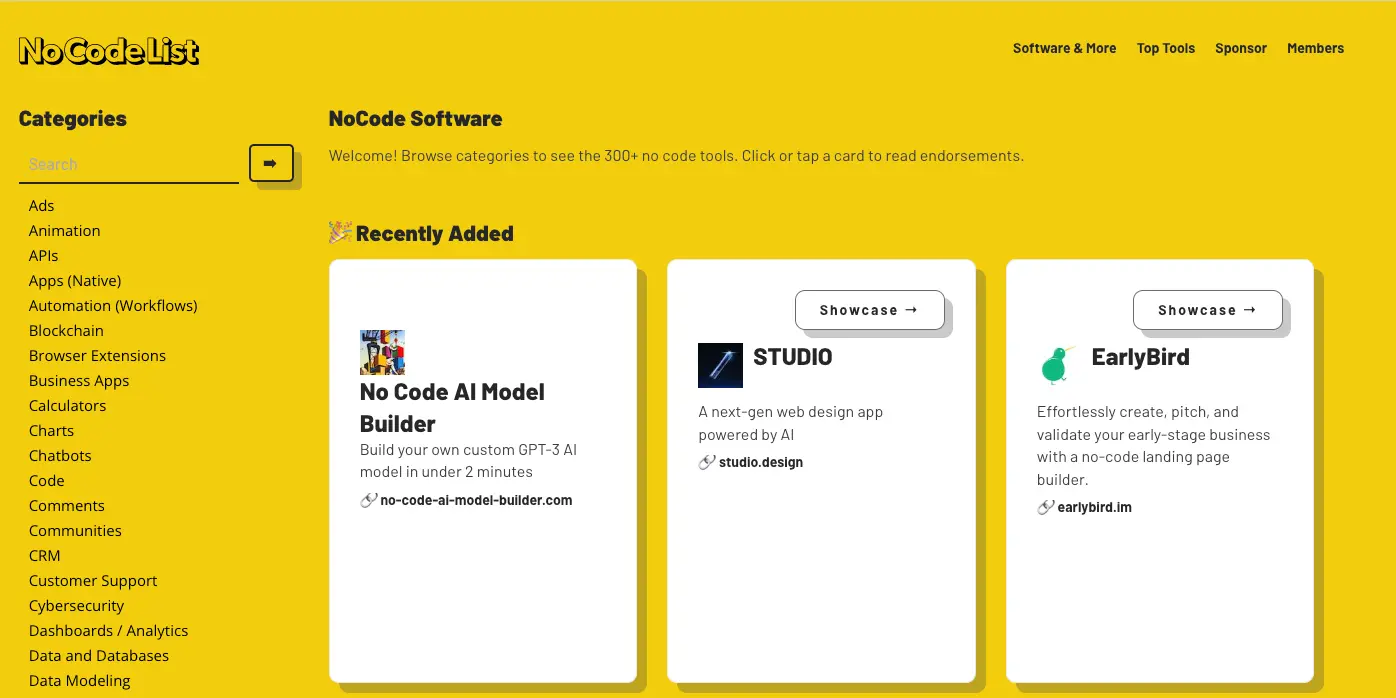
Task: Open the Sponsor link
Action: 1240,48
